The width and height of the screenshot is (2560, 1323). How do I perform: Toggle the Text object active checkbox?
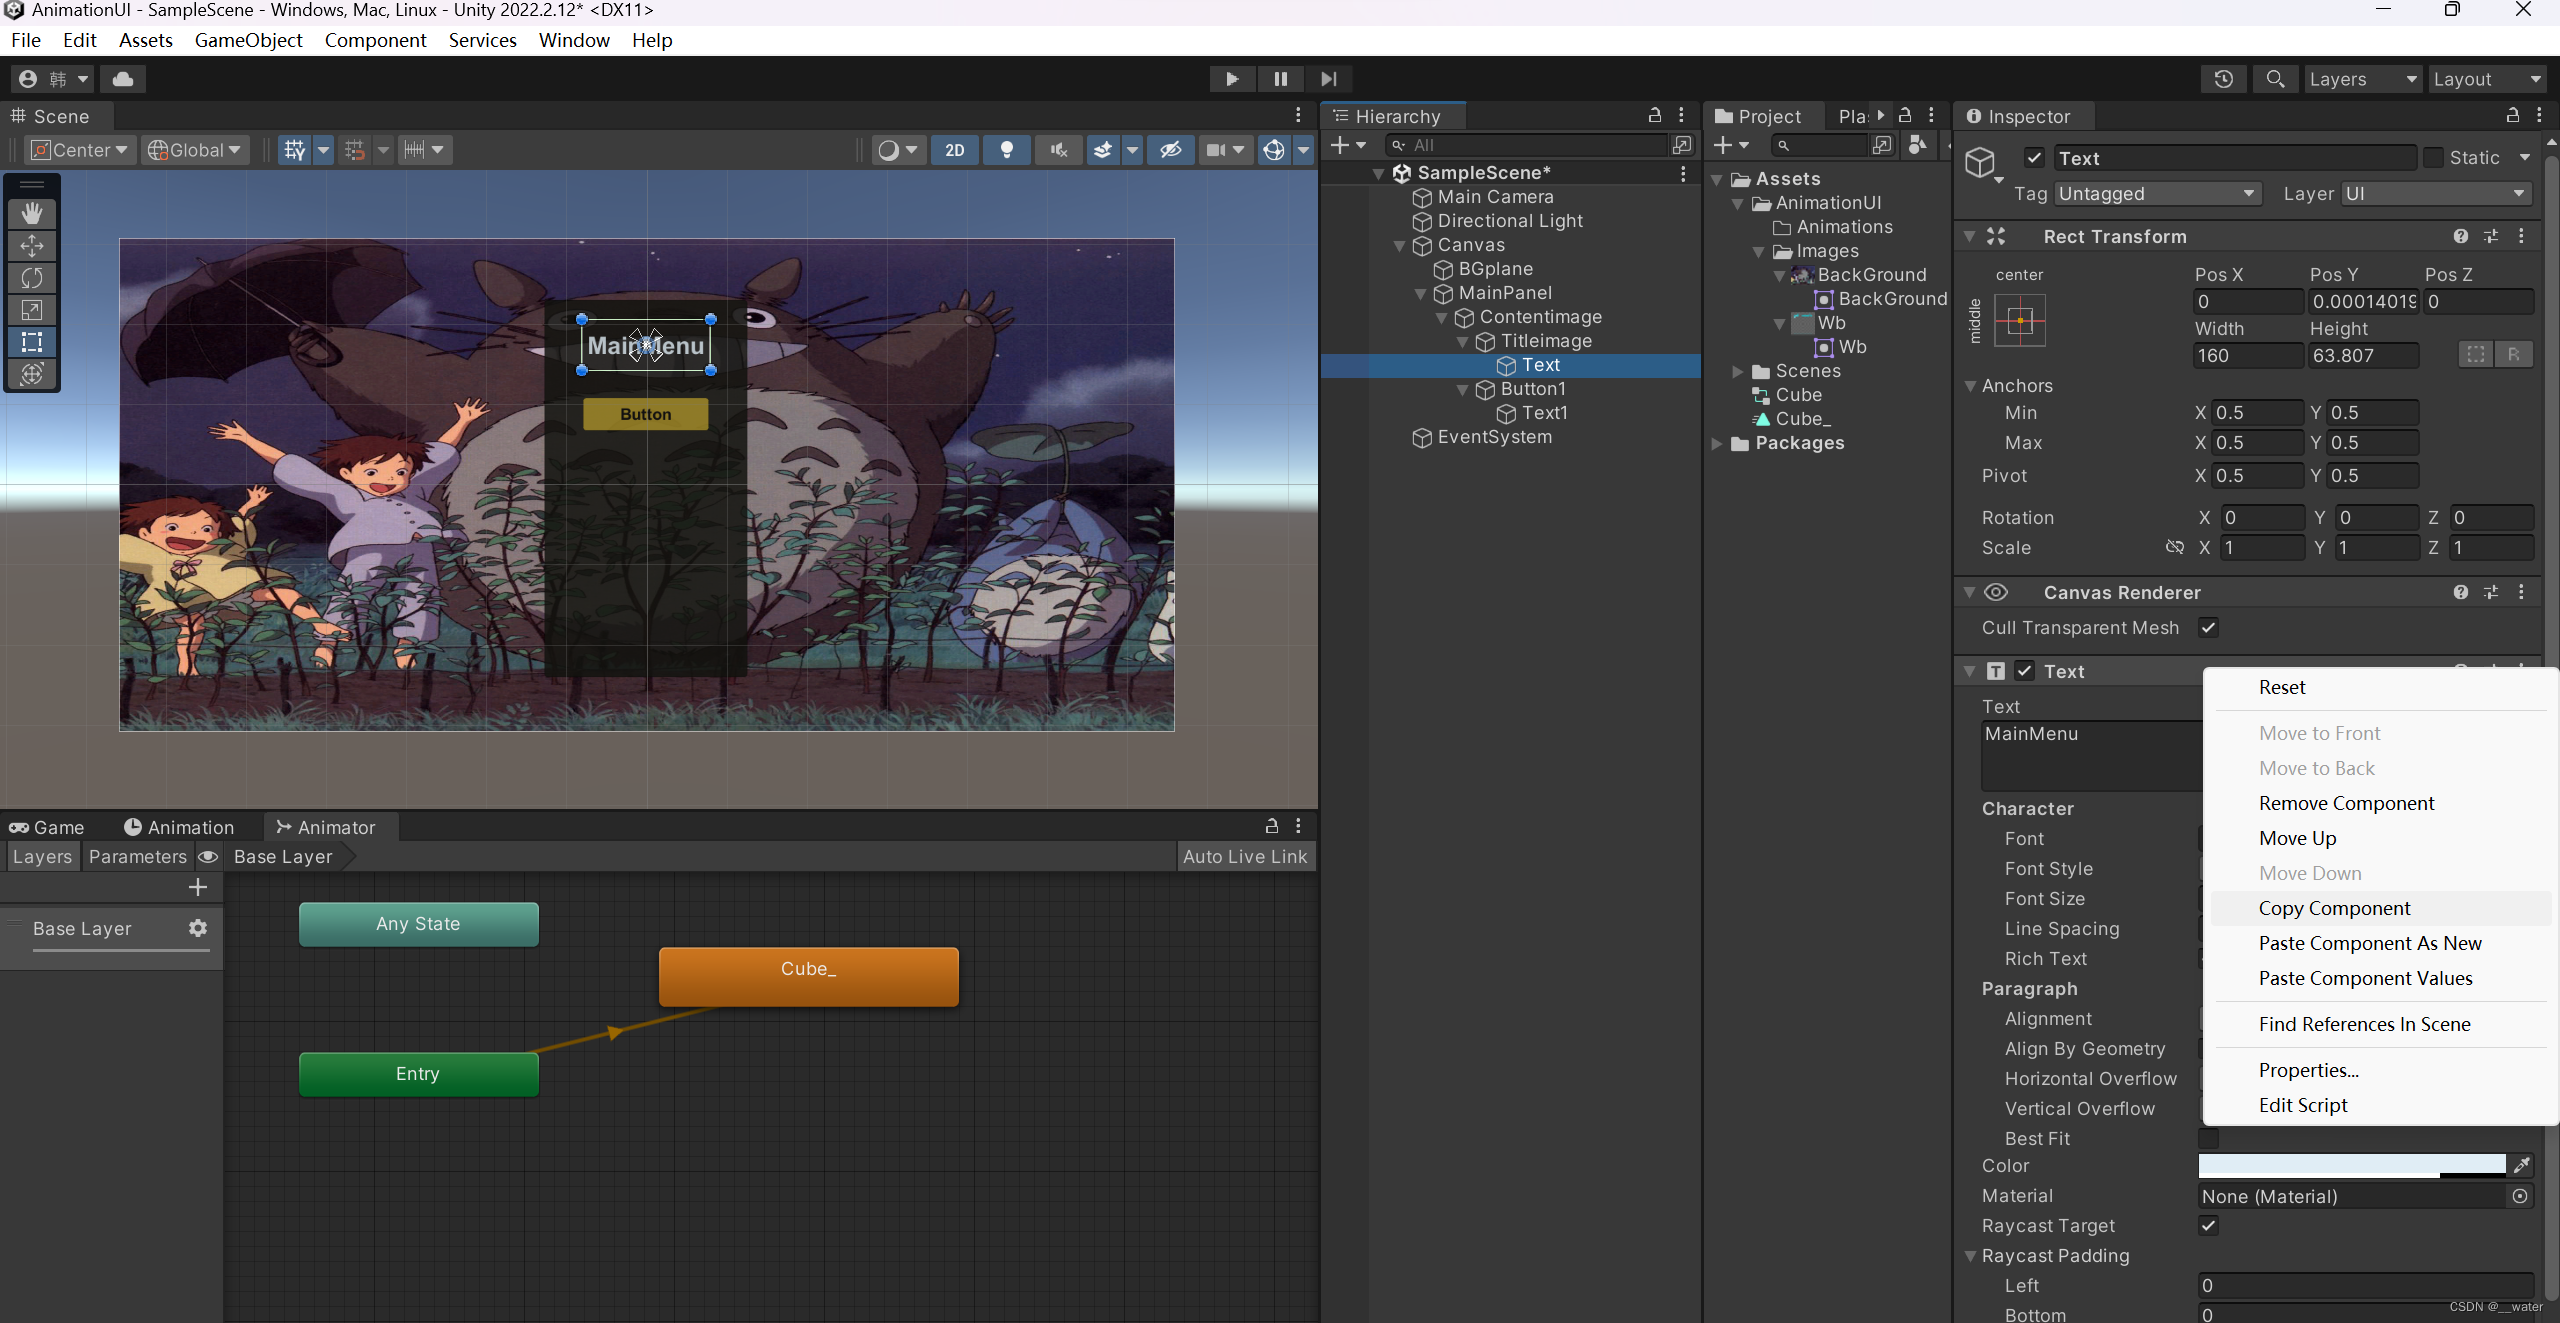tap(2034, 158)
